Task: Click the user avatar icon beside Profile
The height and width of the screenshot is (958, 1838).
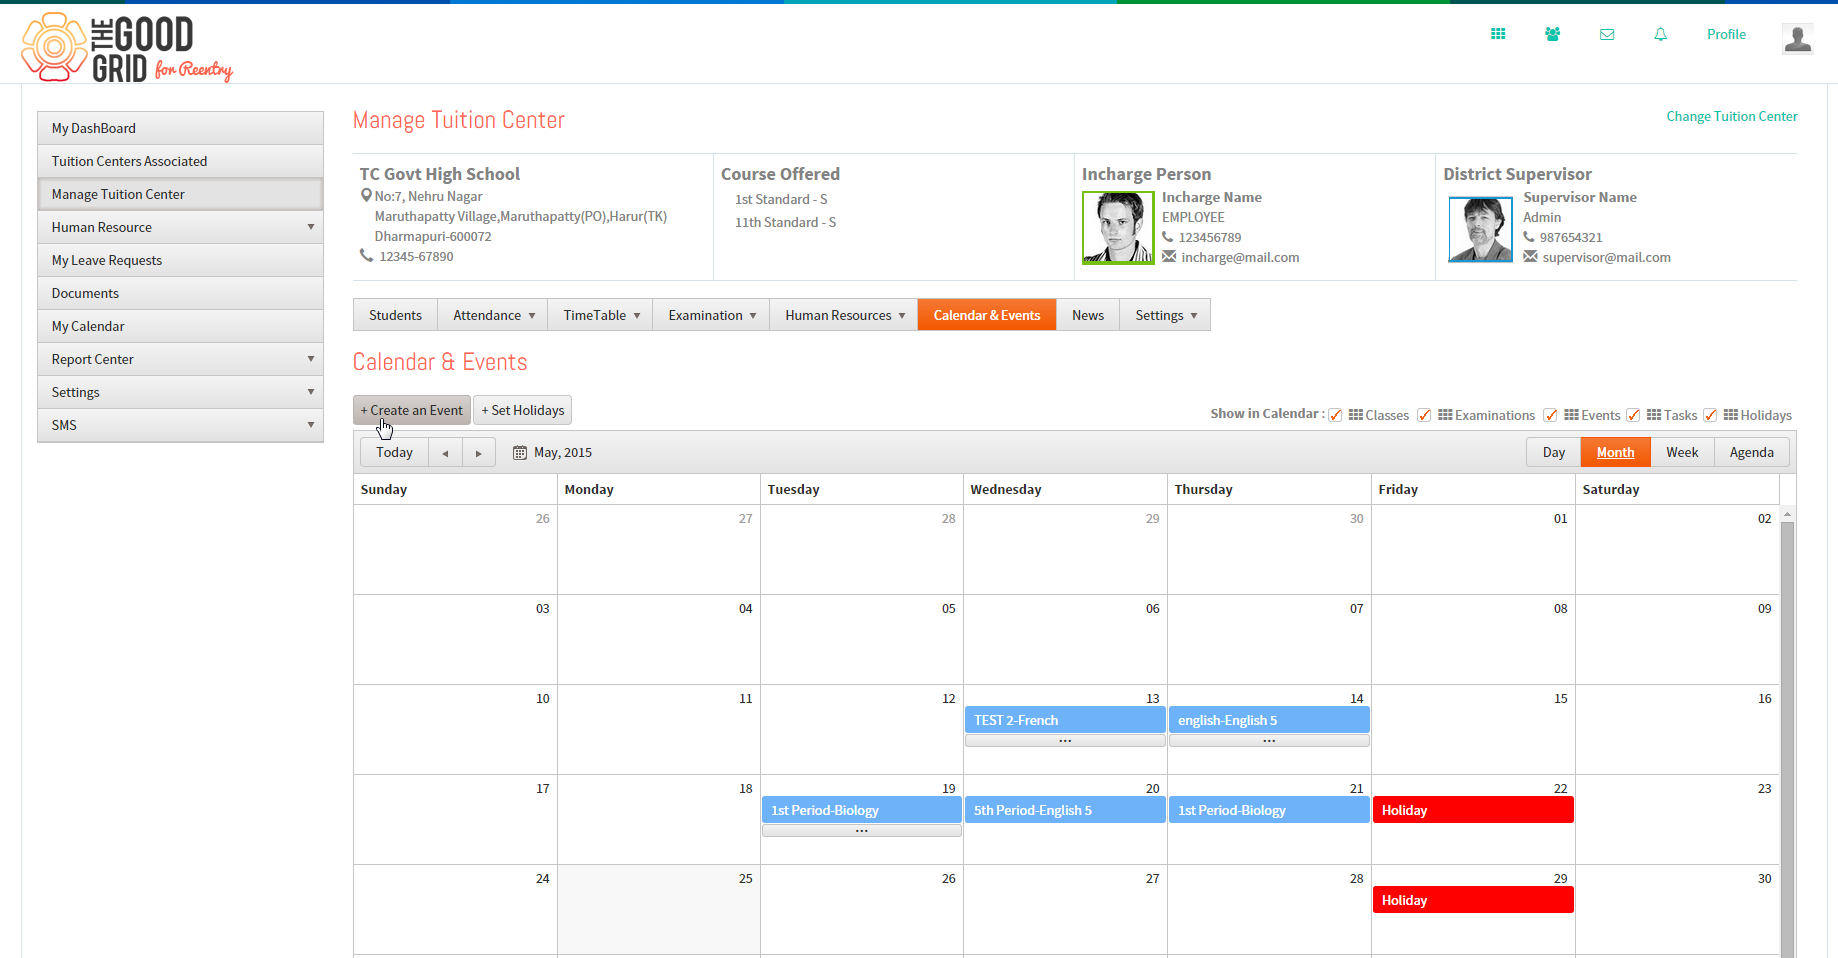Action: [x=1797, y=39]
